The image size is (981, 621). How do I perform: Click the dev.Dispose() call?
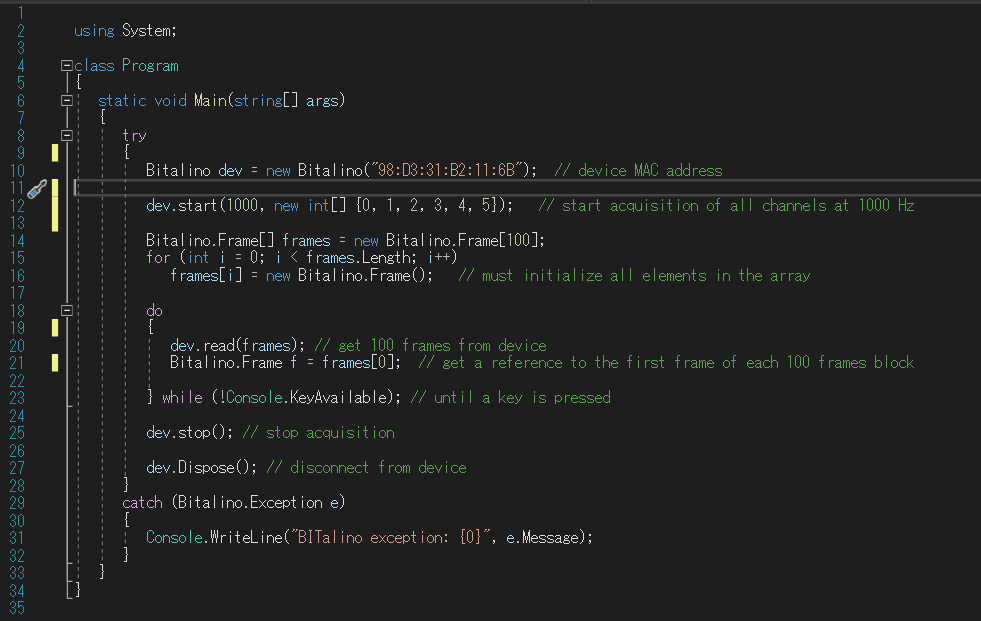201,468
